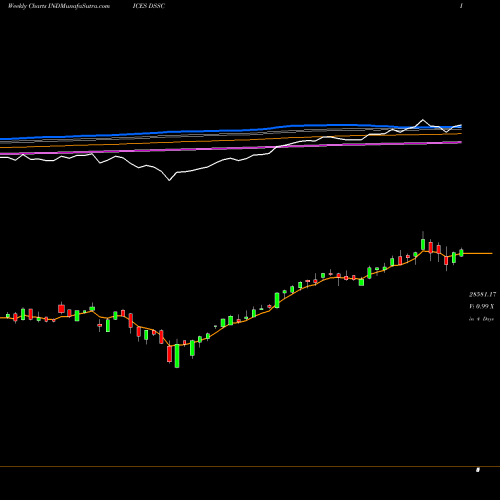Click the price value '28581.17'
500x500 pixels.
coord(482,295)
